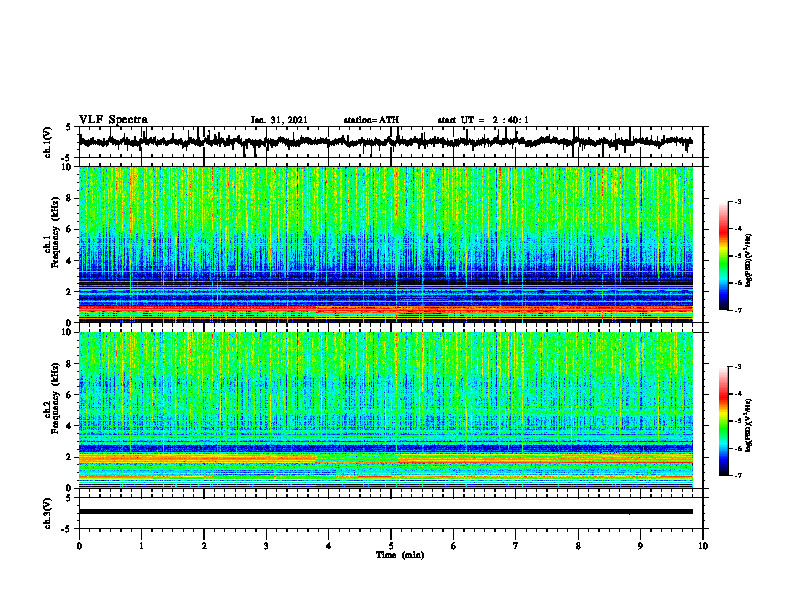This screenshot has width=792, height=612.
Task: Click the ch.1 spectrogram plot area
Action: 385,244
